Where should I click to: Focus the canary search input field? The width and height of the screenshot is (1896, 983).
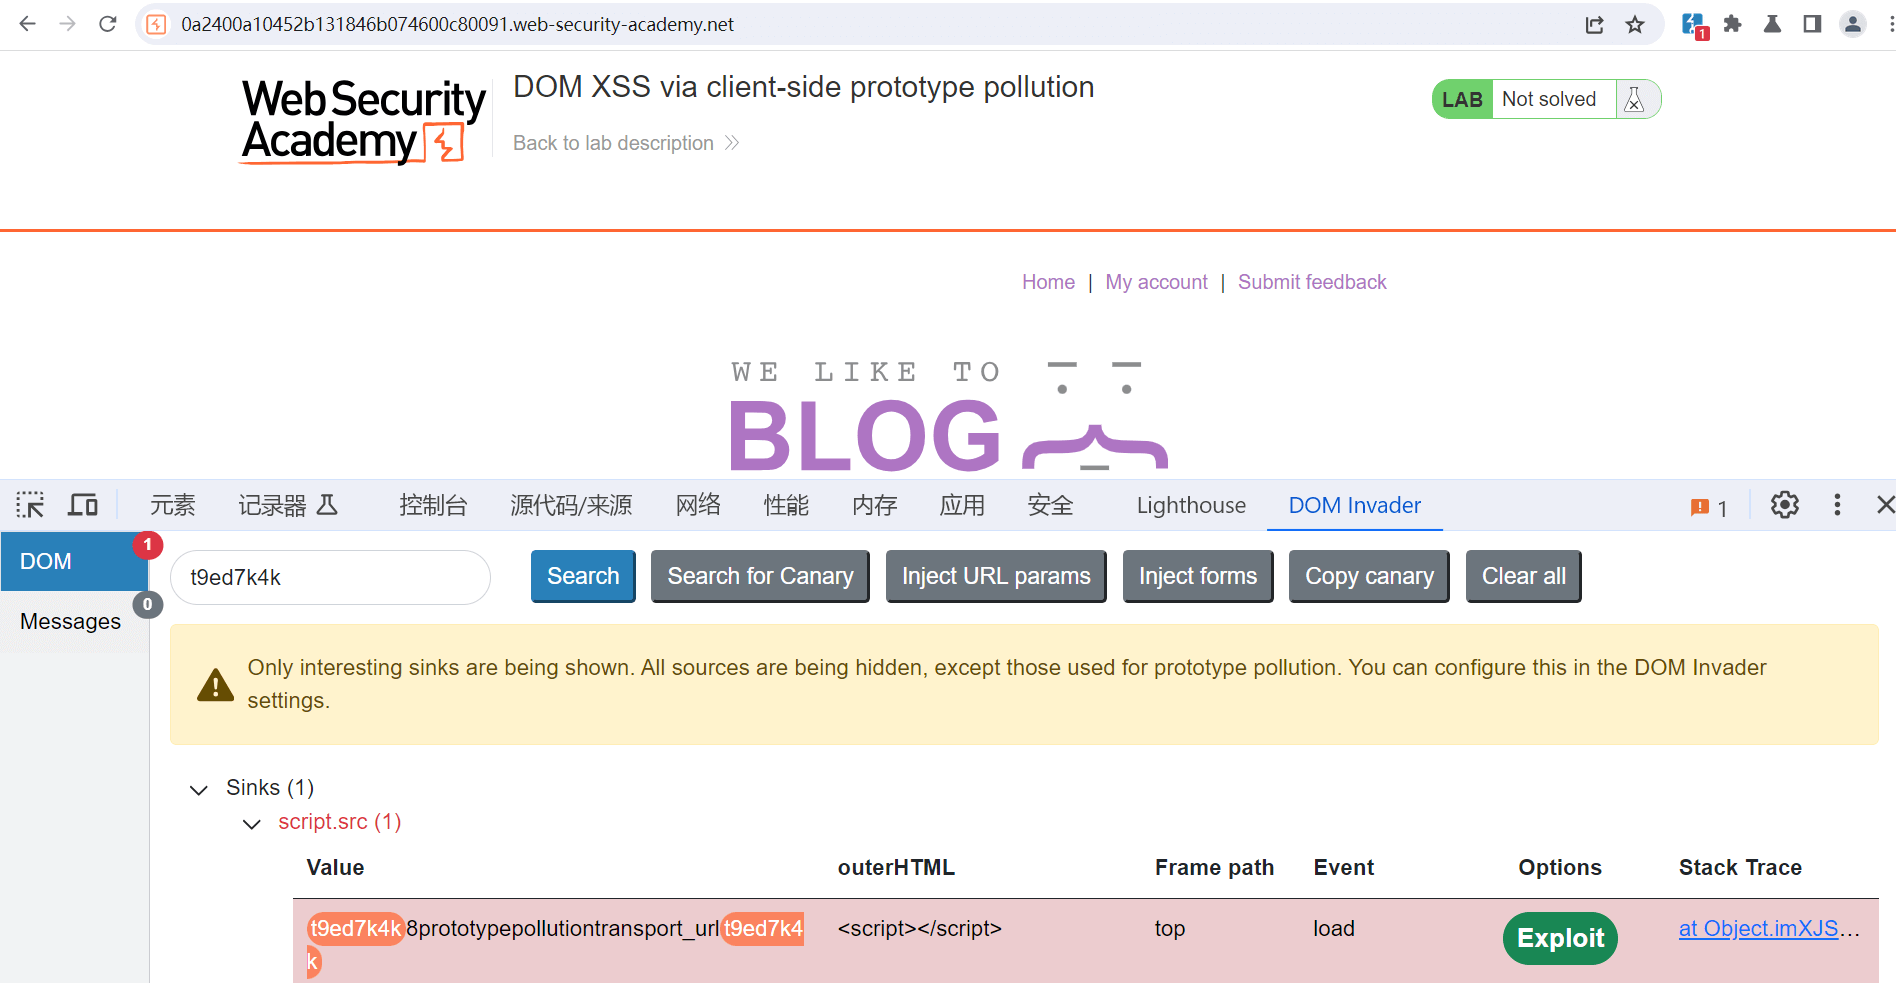pos(330,578)
